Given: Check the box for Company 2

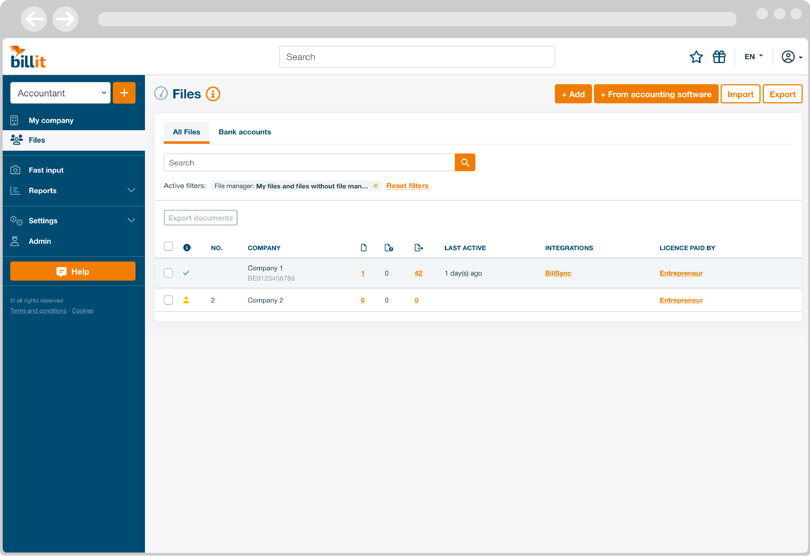Looking at the screenshot, I should (x=168, y=300).
